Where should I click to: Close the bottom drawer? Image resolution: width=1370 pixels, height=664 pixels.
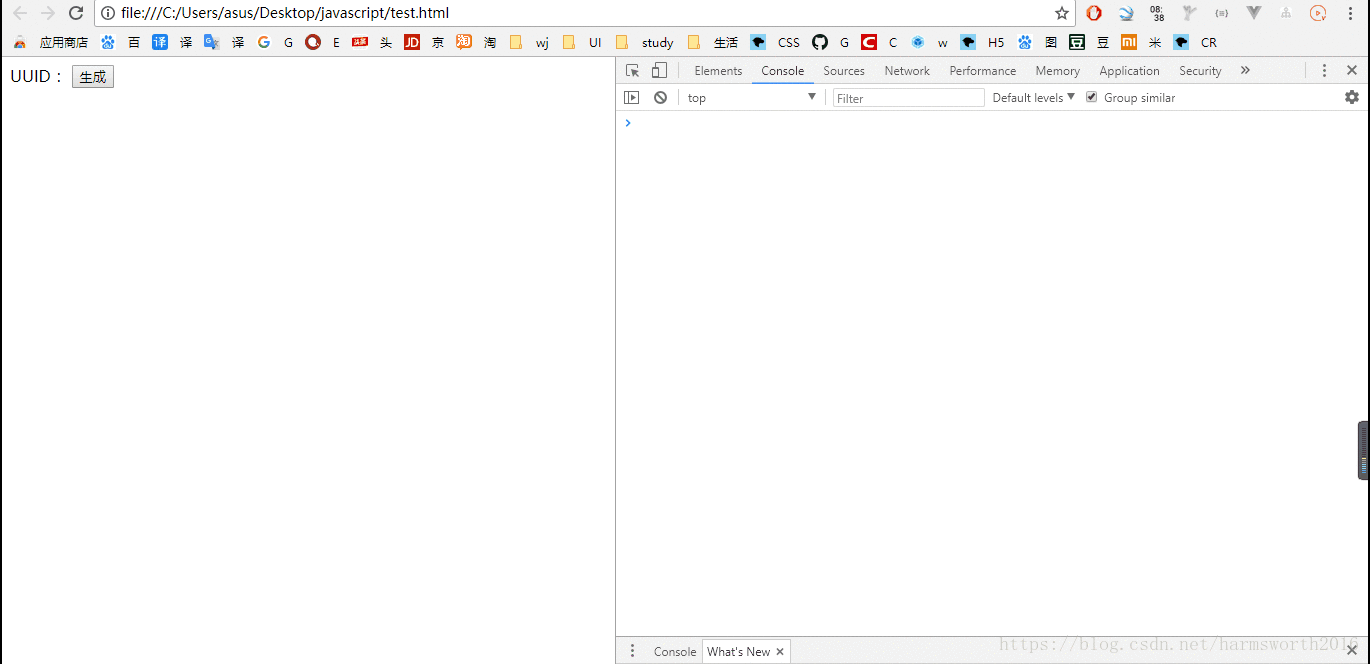tap(1352, 651)
